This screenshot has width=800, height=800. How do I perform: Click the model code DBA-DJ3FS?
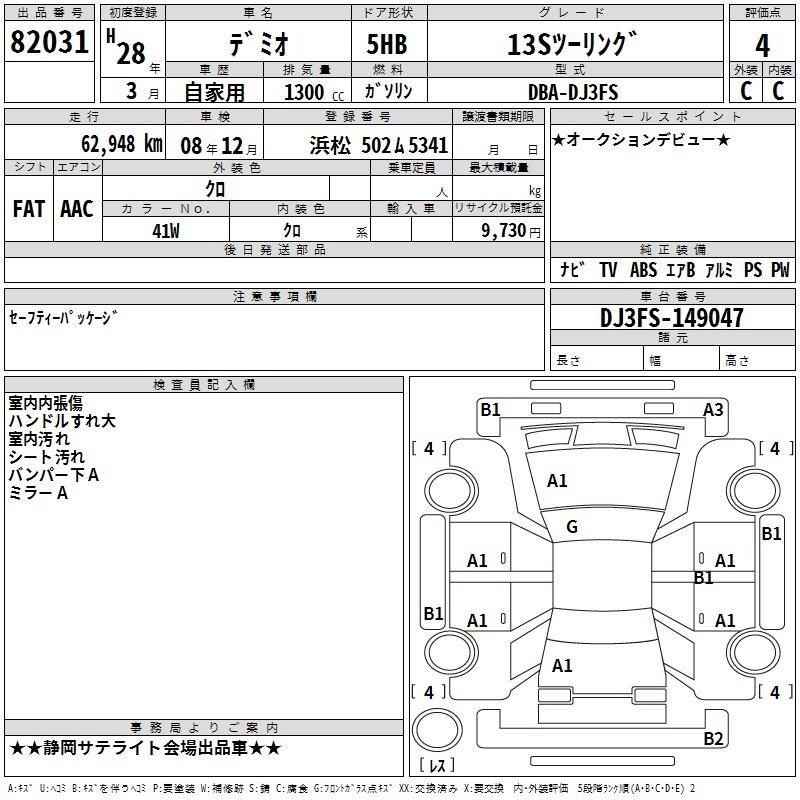point(573,92)
